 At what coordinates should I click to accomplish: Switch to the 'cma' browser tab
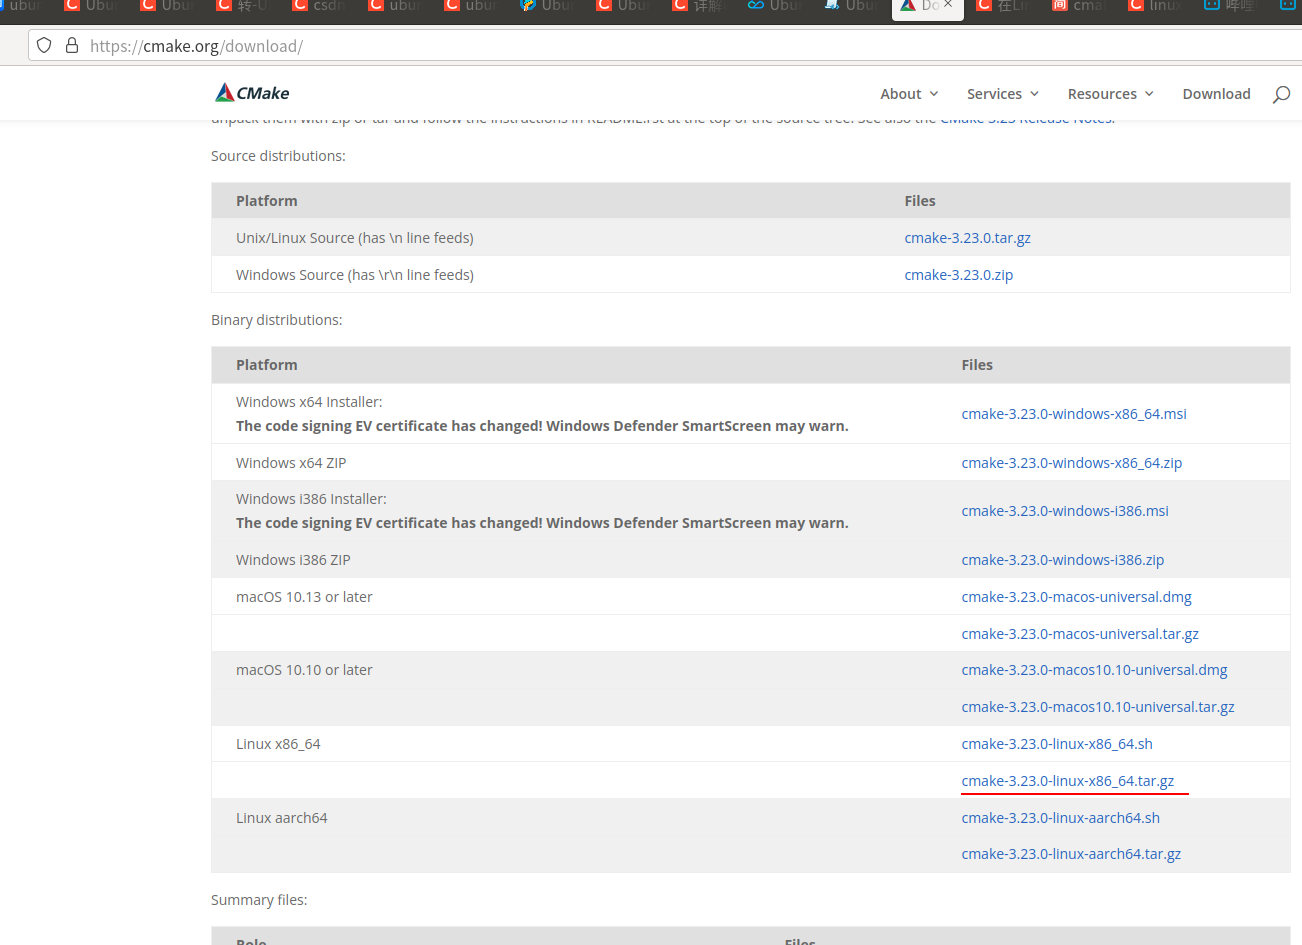pos(1079,6)
